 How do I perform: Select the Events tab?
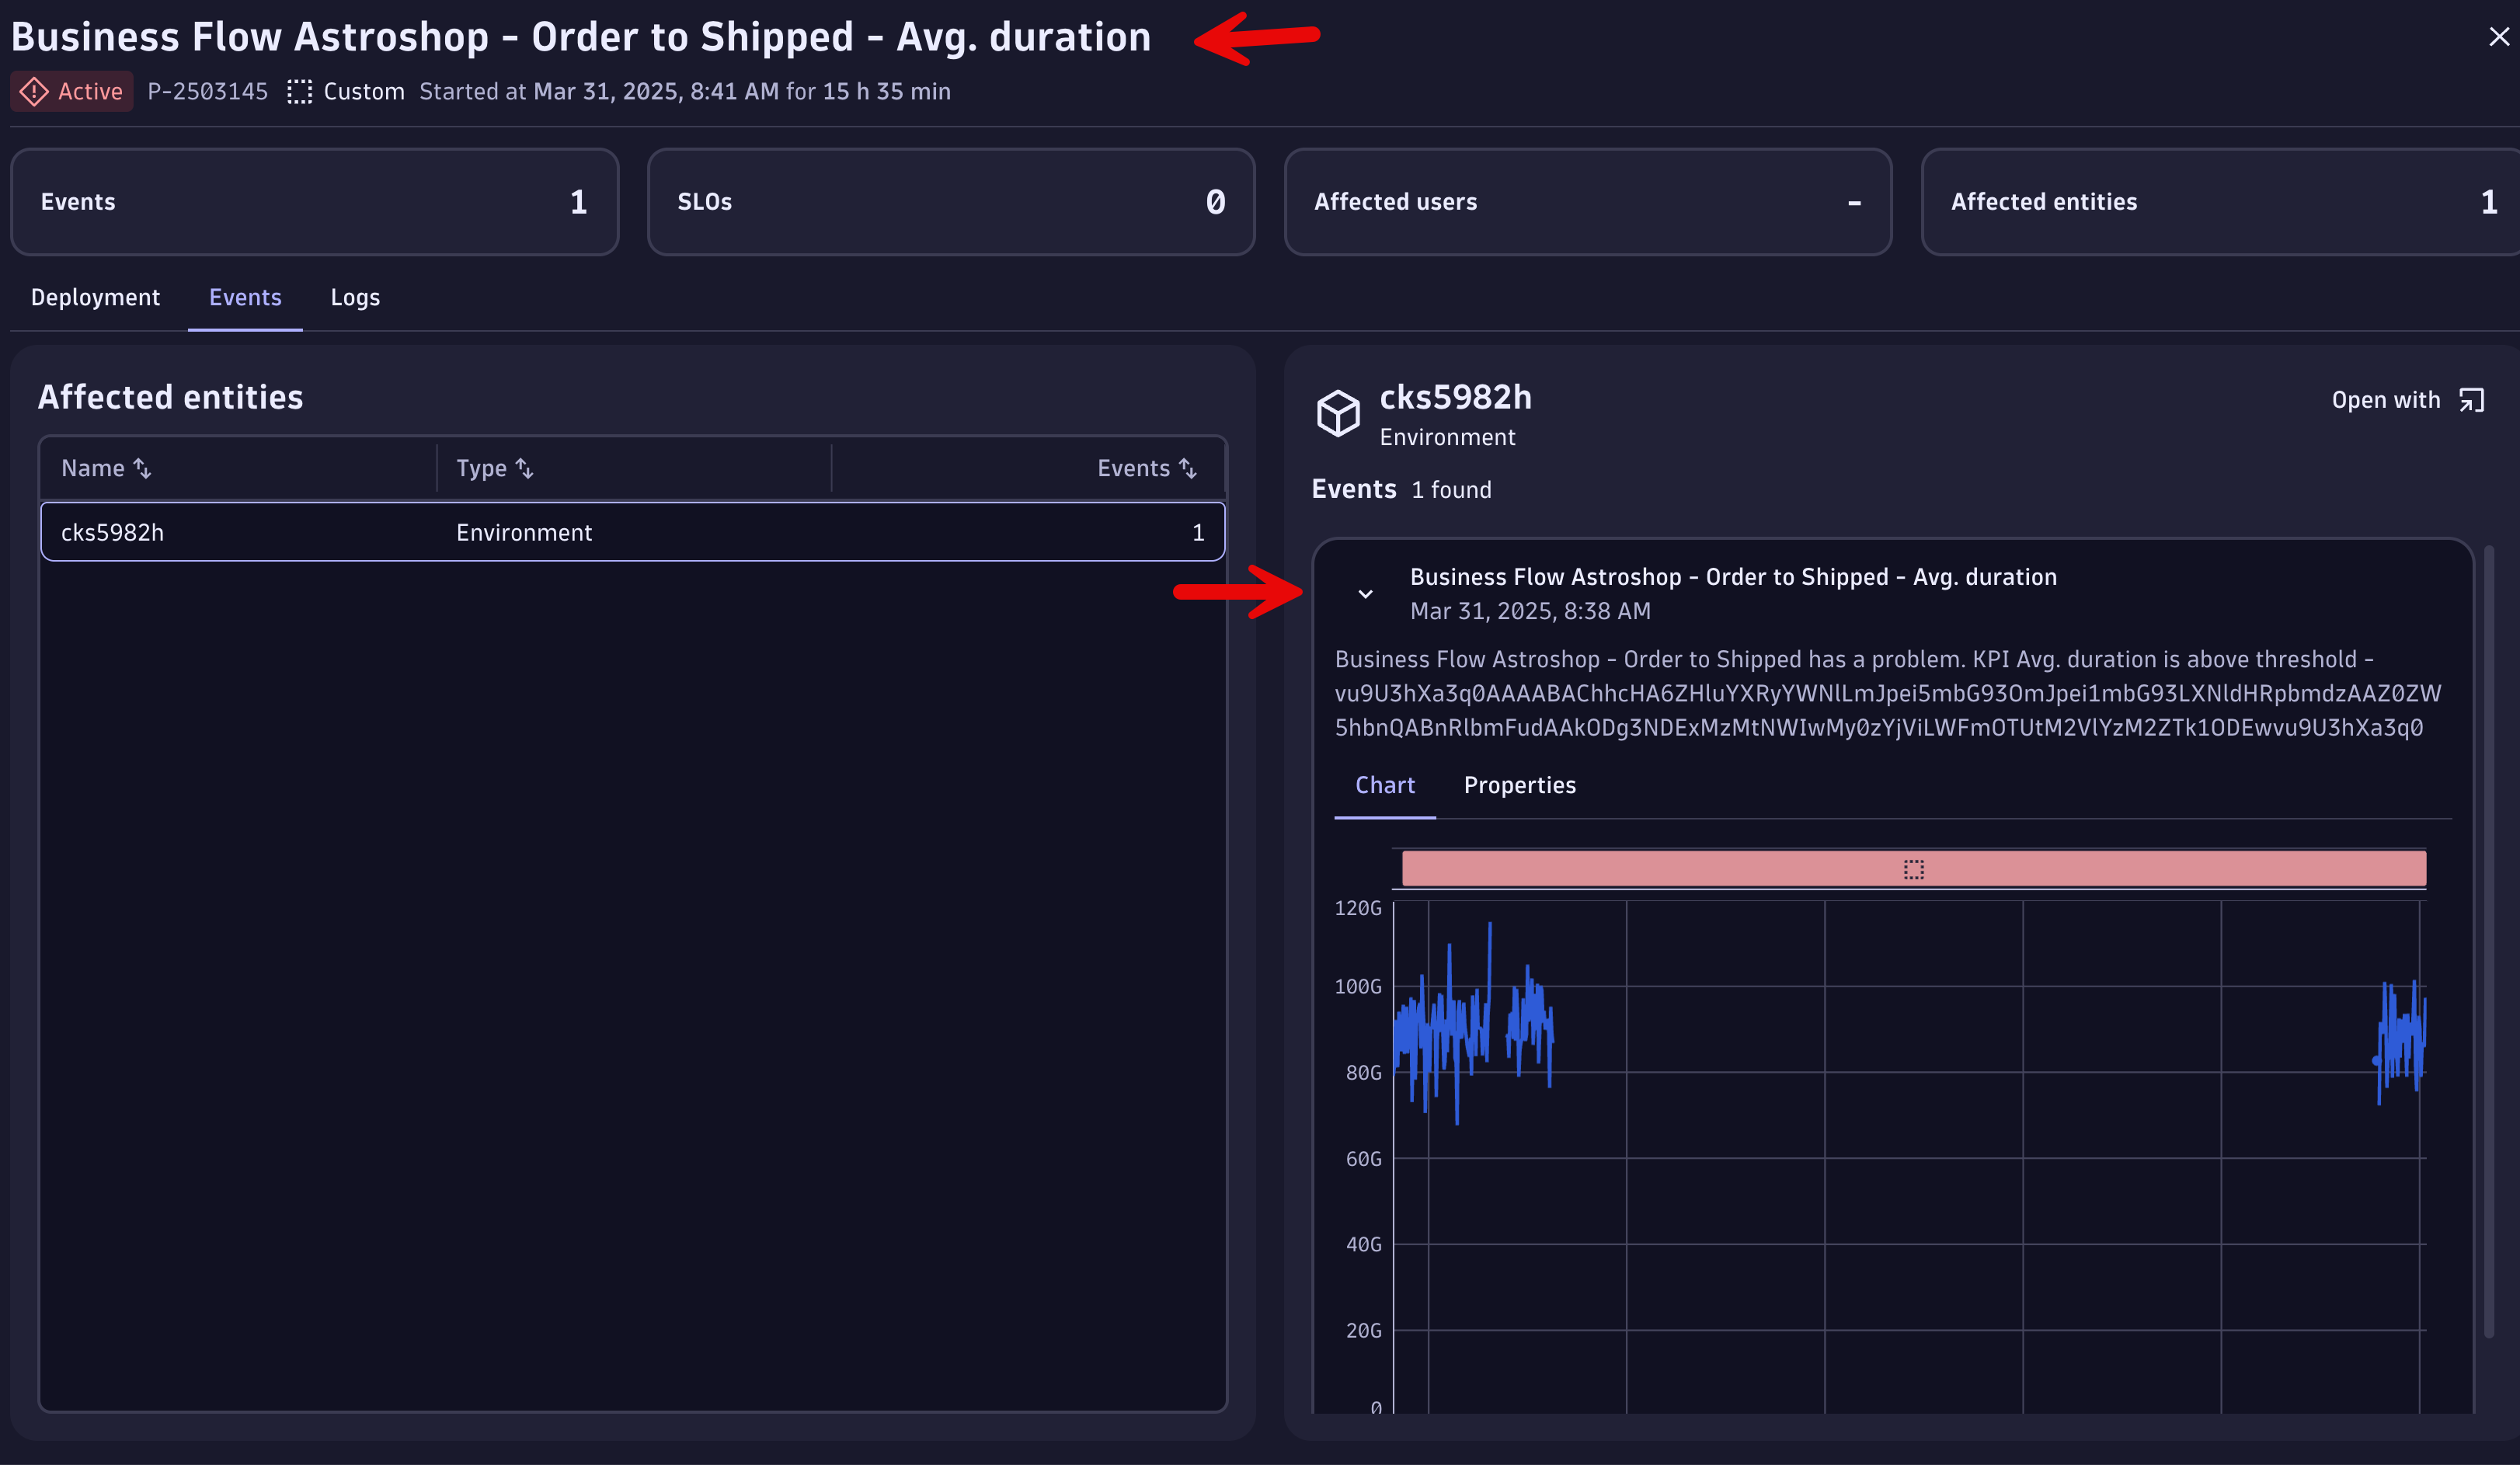click(245, 298)
